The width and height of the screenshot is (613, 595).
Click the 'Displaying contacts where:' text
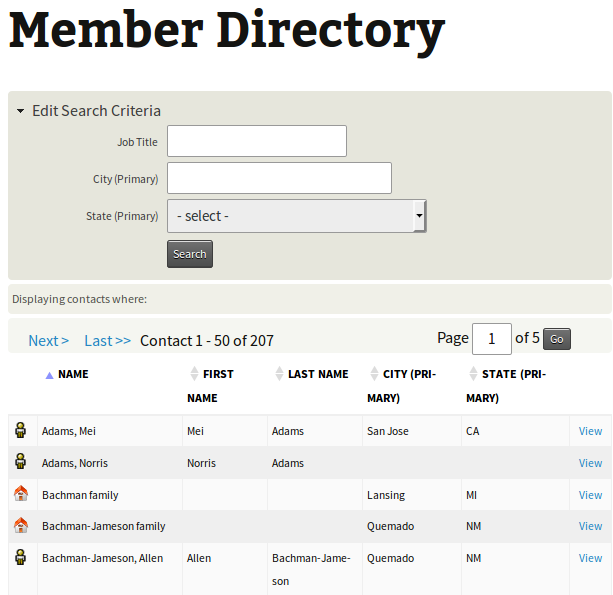click(x=79, y=299)
